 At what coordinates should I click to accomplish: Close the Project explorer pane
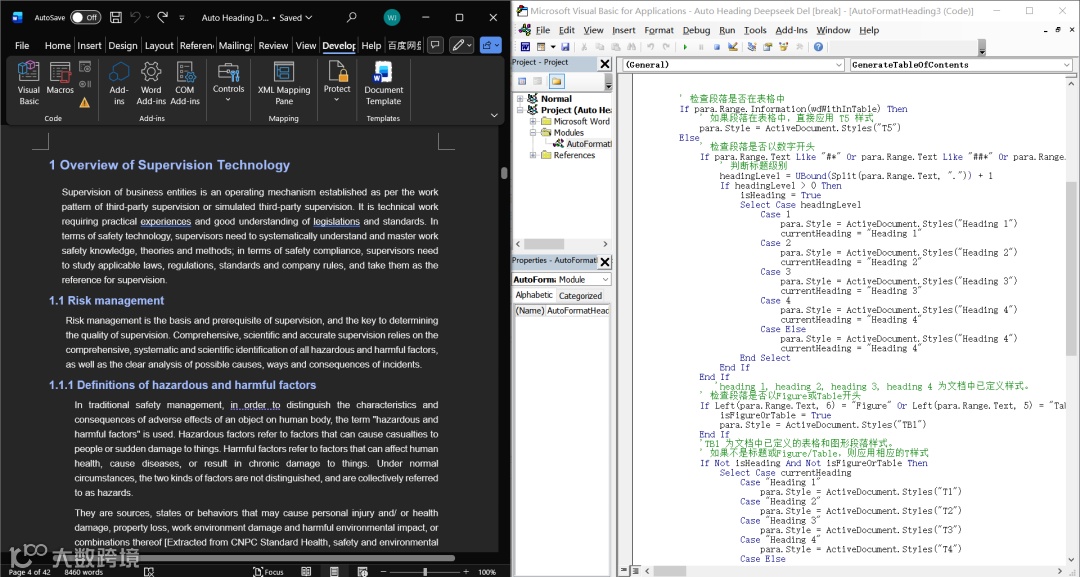pos(605,63)
